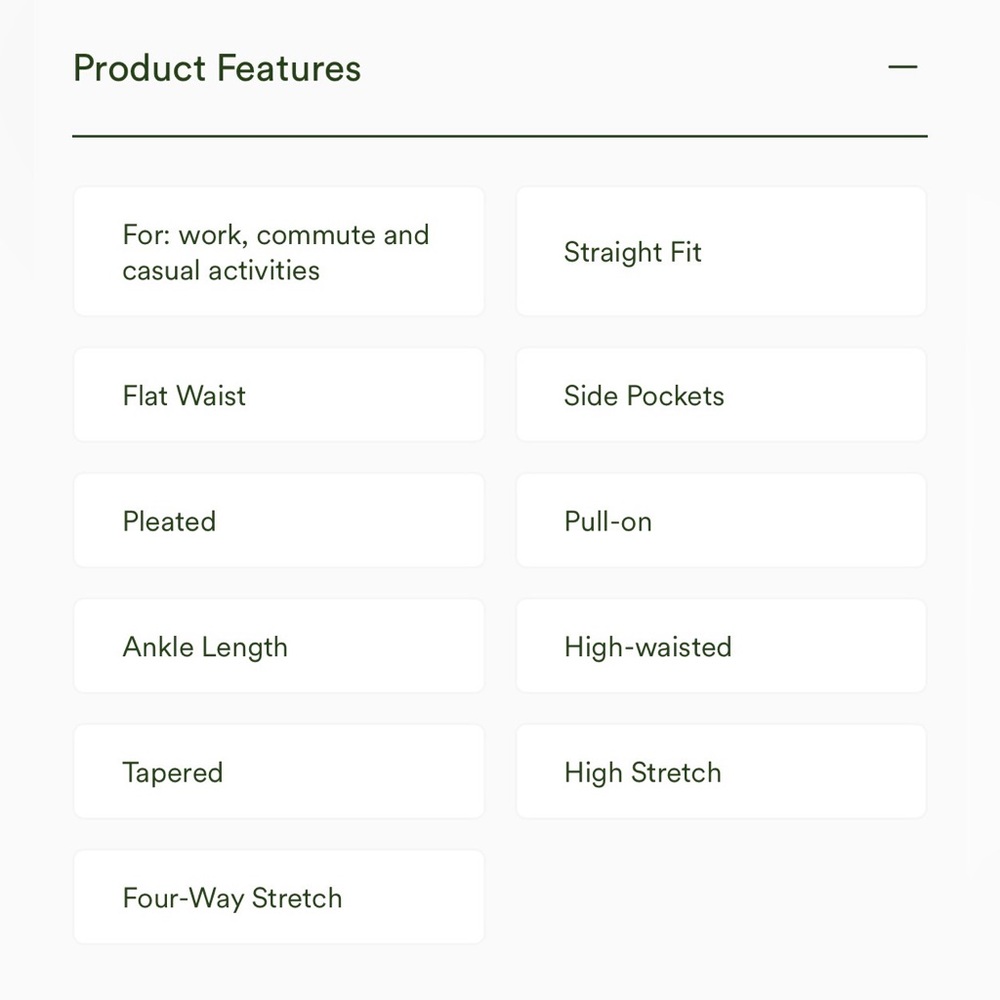Image resolution: width=1000 pixels, height=1000 pixels.
Task: Click the 'Ankle Length' text label
Action: tap(205, 647)
